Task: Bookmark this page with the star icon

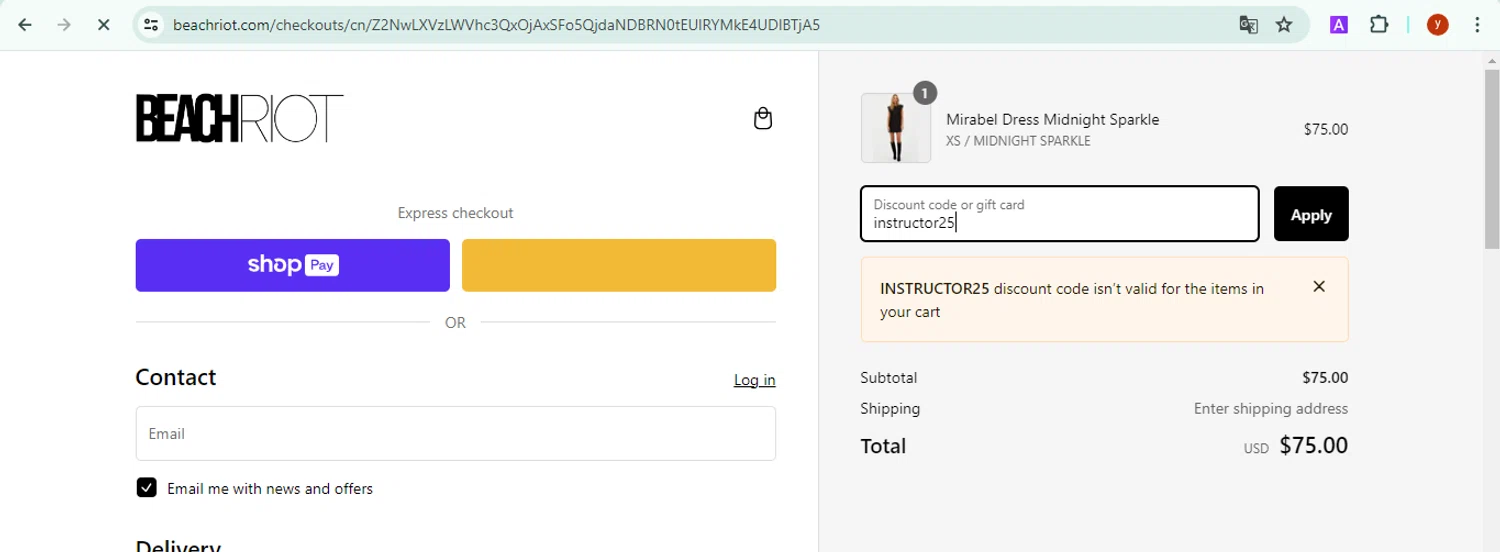Action: click(1284, 25)
